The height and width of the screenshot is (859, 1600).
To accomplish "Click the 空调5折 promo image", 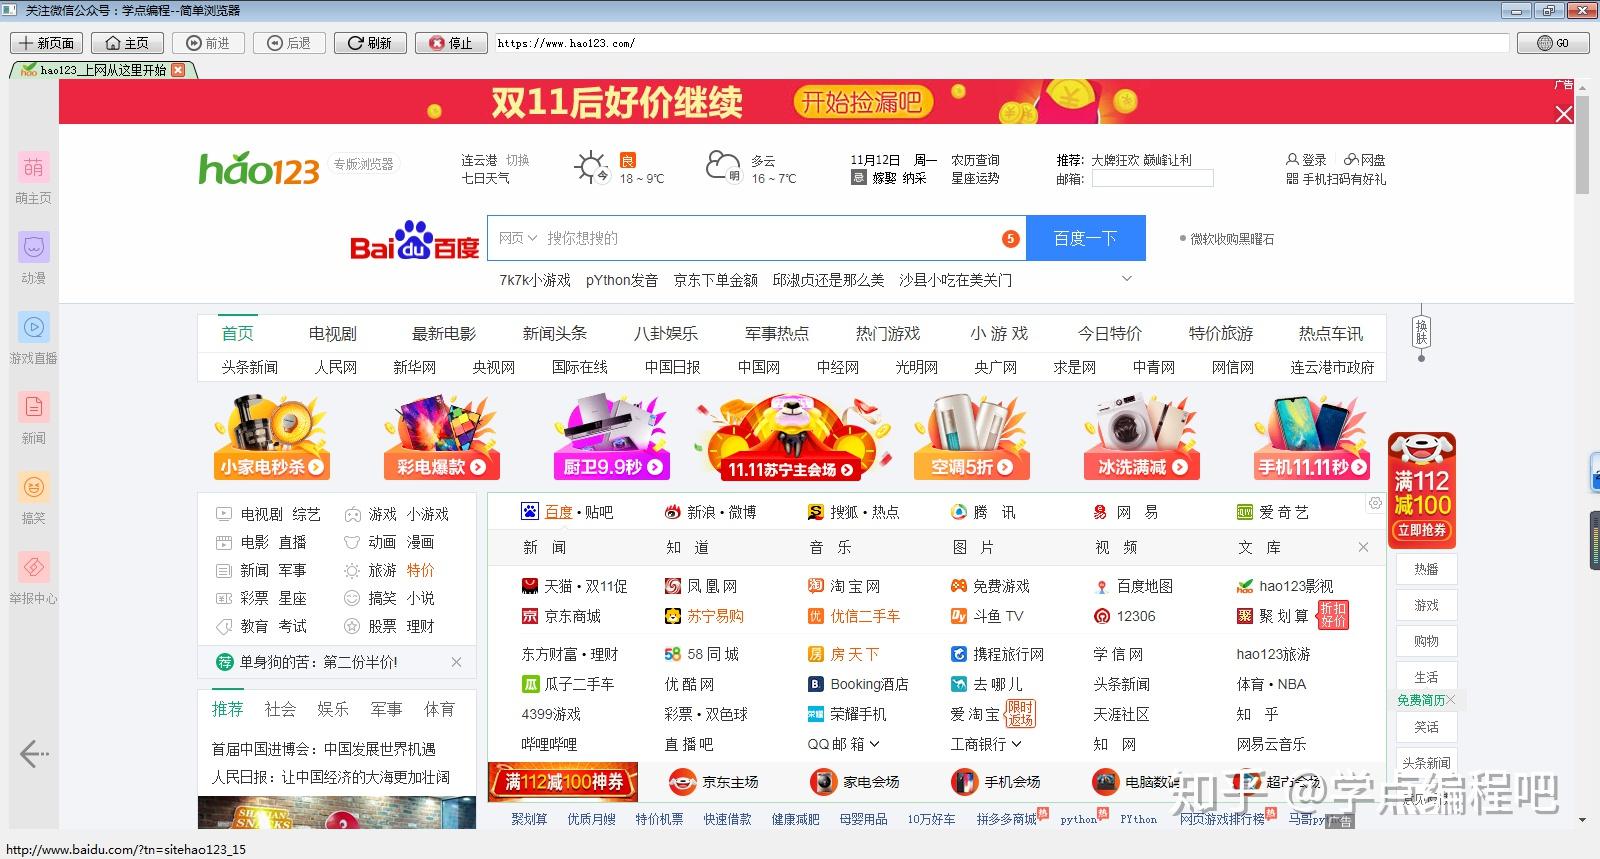I will click(972, 437).
